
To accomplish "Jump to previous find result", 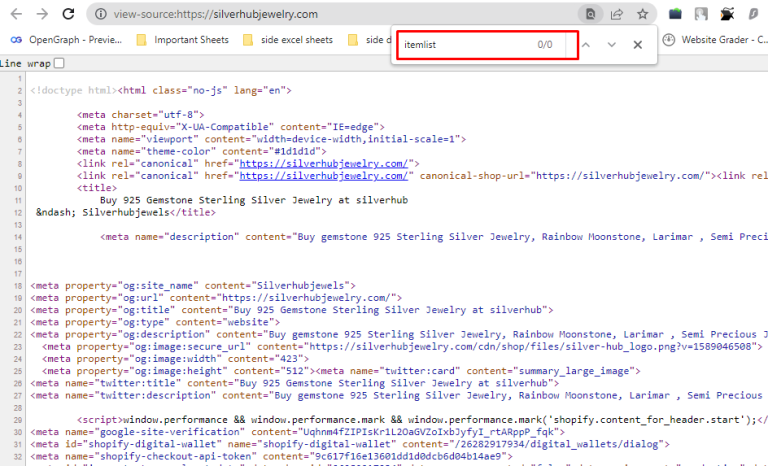I will click(x=586, y=45).
